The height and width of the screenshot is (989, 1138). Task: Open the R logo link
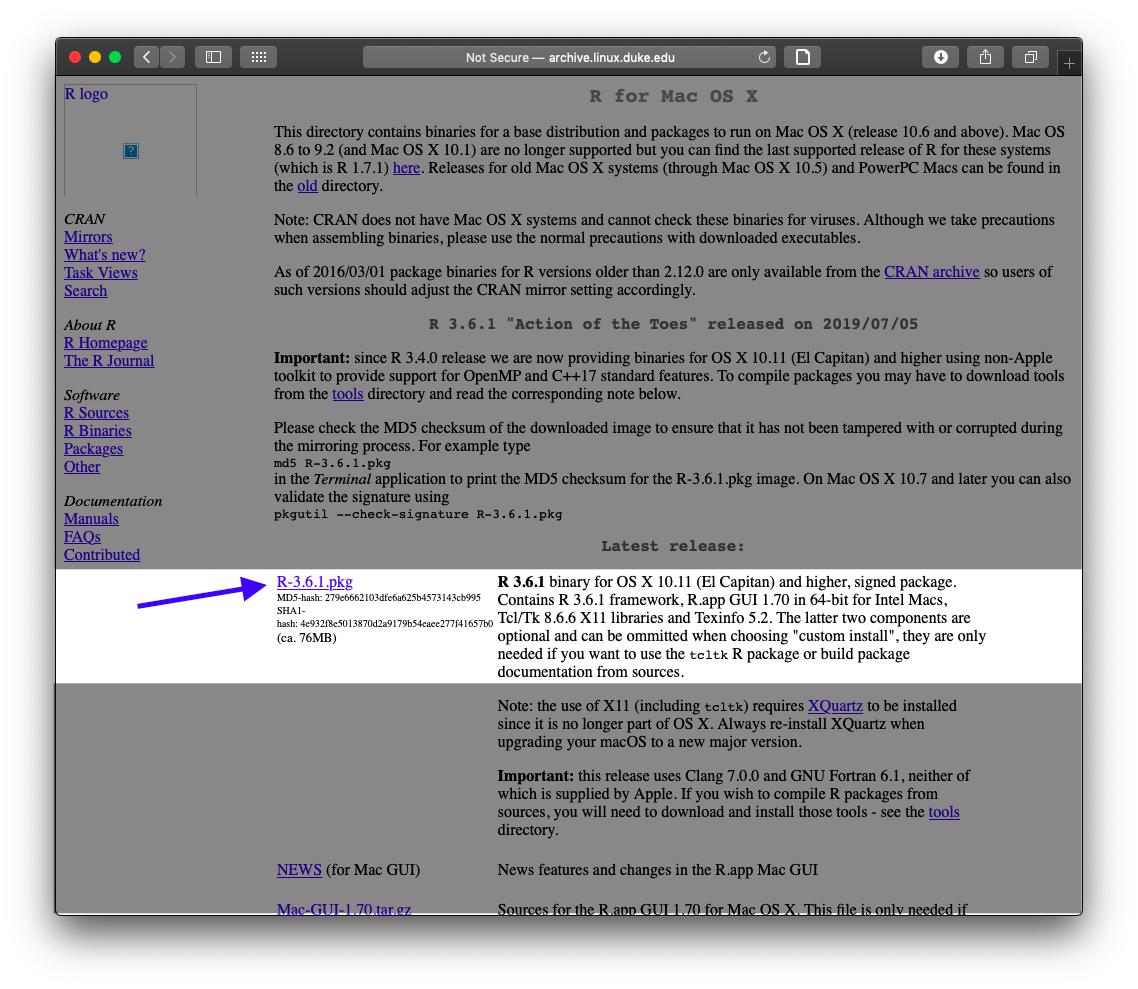(86, 94)
